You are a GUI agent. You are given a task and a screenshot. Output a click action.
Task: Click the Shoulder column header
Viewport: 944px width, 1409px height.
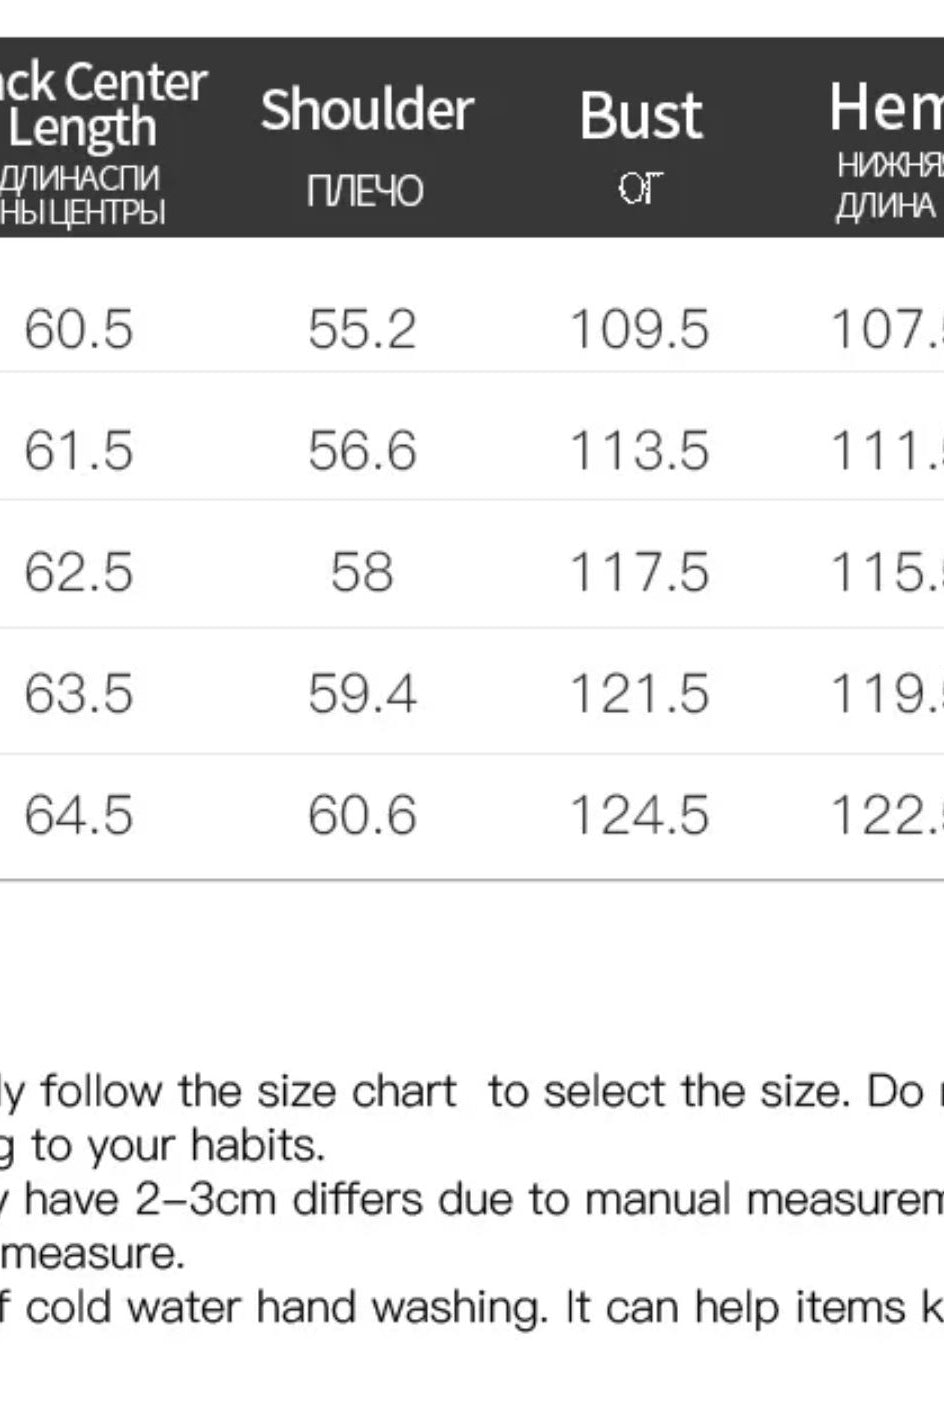pyautogui.click(x=366, y=110)
